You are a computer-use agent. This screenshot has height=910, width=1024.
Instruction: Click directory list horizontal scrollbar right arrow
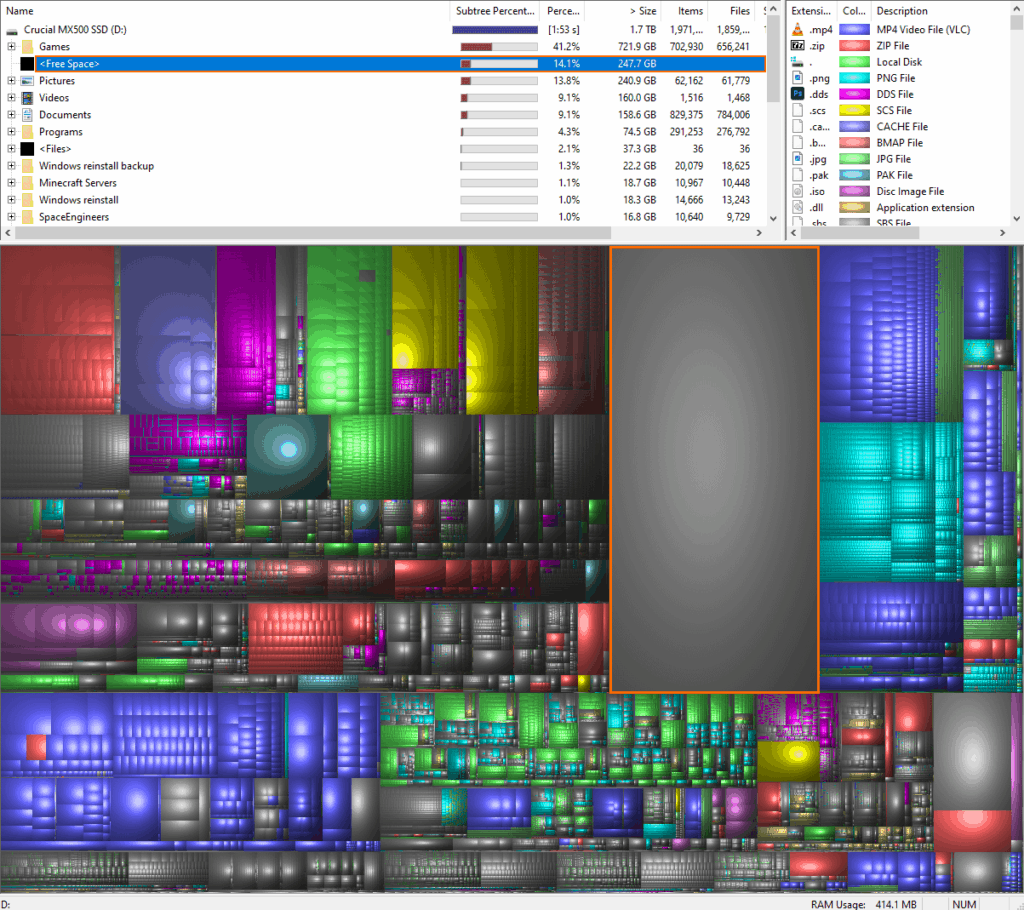[x=759, y=233]
